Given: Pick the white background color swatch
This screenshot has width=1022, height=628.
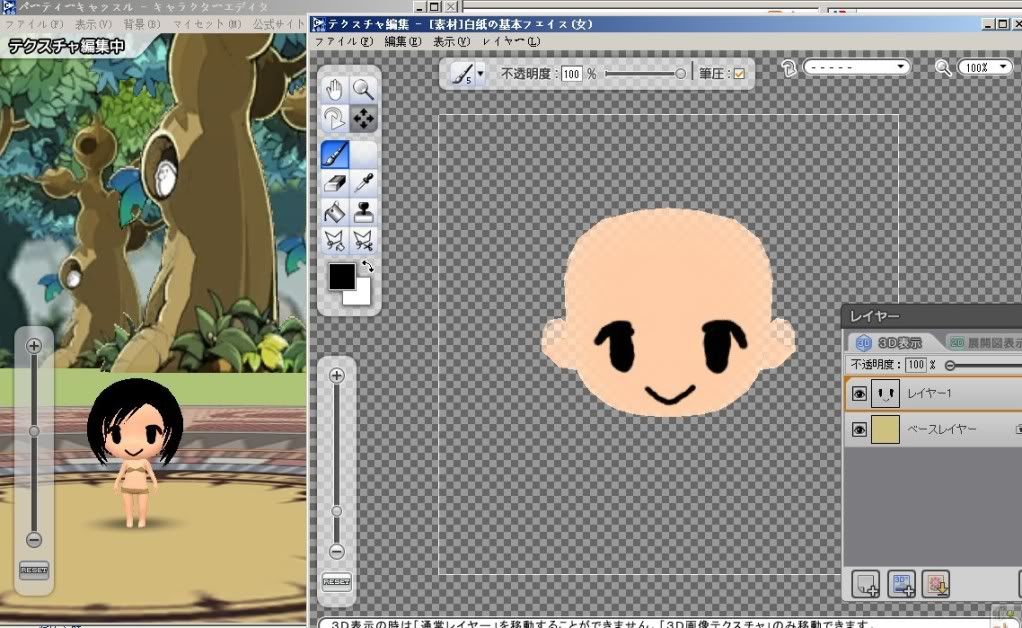Looking at the screenshot, I should click(362, 295).
